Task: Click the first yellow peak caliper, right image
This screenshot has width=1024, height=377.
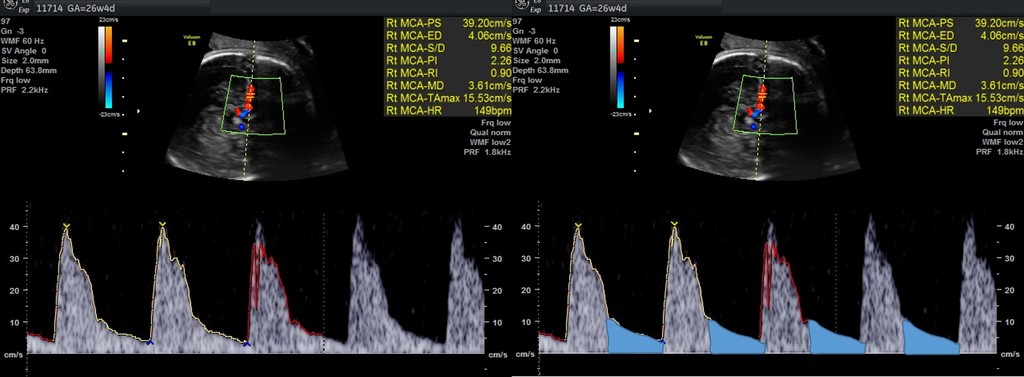Action: (578, 226)
